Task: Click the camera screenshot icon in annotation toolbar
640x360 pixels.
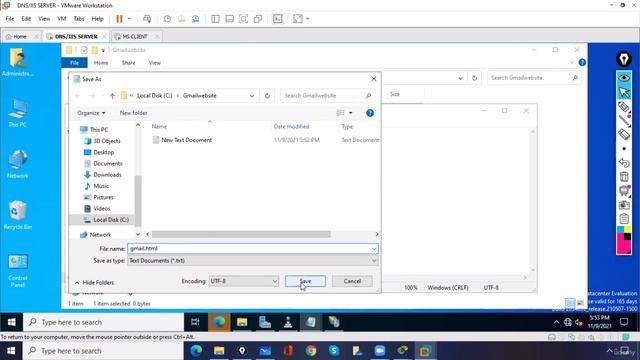Action: tap(624, 205)
